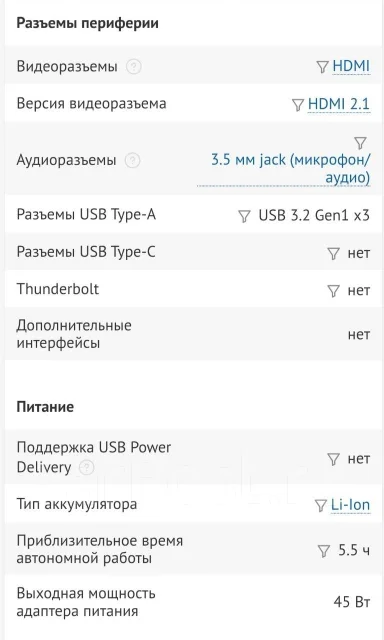This screenshot has height=640, width=384.
Task: Click the filter icon next to Li-Ion
Action: click(321, 506)
